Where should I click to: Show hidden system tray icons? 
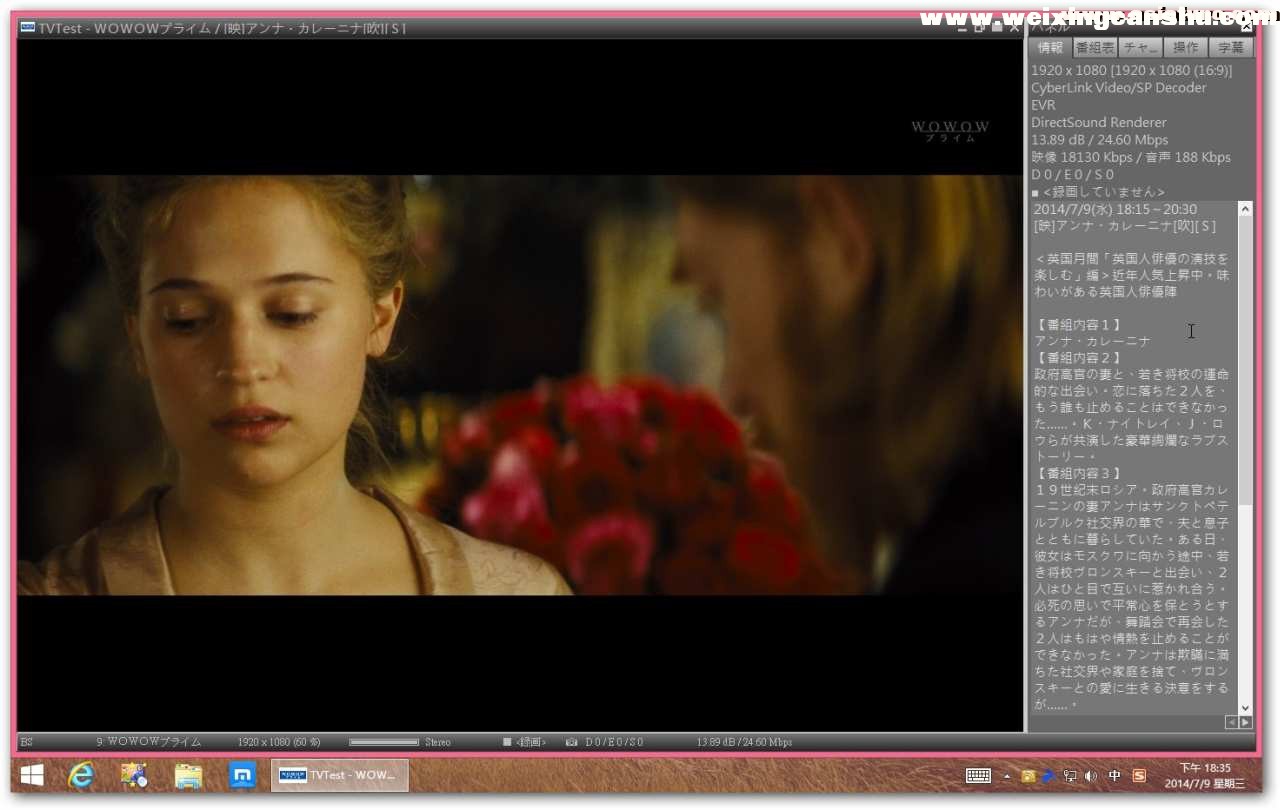tap(1007, 776)
